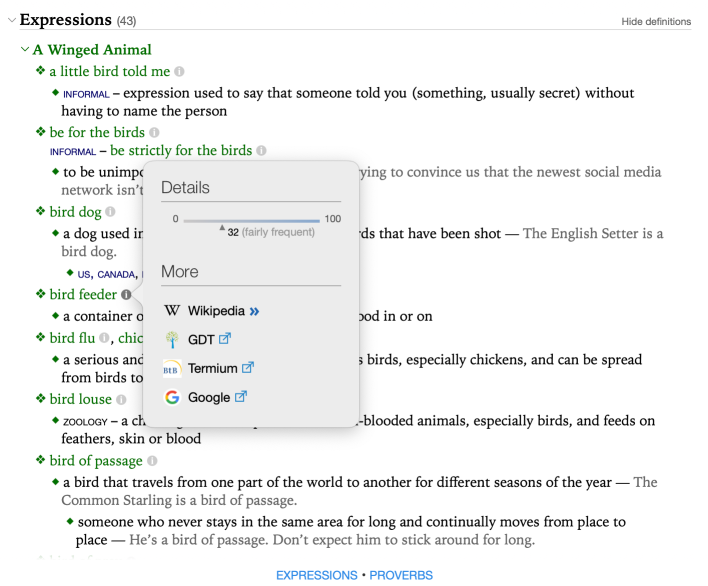The height and width of the screenshot is (586, 708).
Task: Click the info icon next to 'bird feeder'
Action: tap(126, 295)
